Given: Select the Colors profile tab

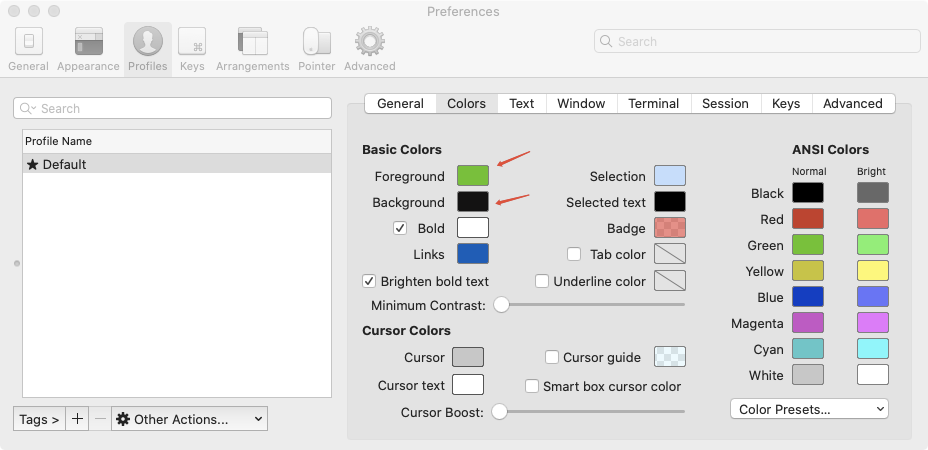Looking at the screenshot, I should click(x=466, y=104).
